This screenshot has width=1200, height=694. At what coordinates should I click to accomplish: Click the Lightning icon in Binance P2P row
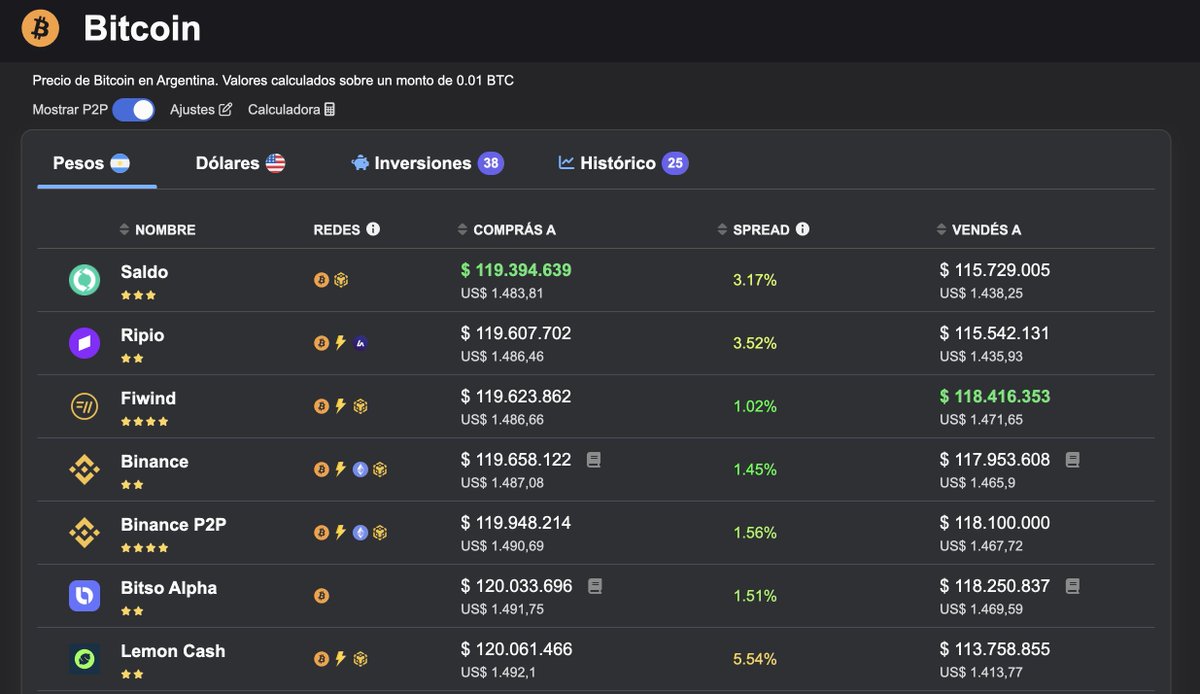coord(340,532)
